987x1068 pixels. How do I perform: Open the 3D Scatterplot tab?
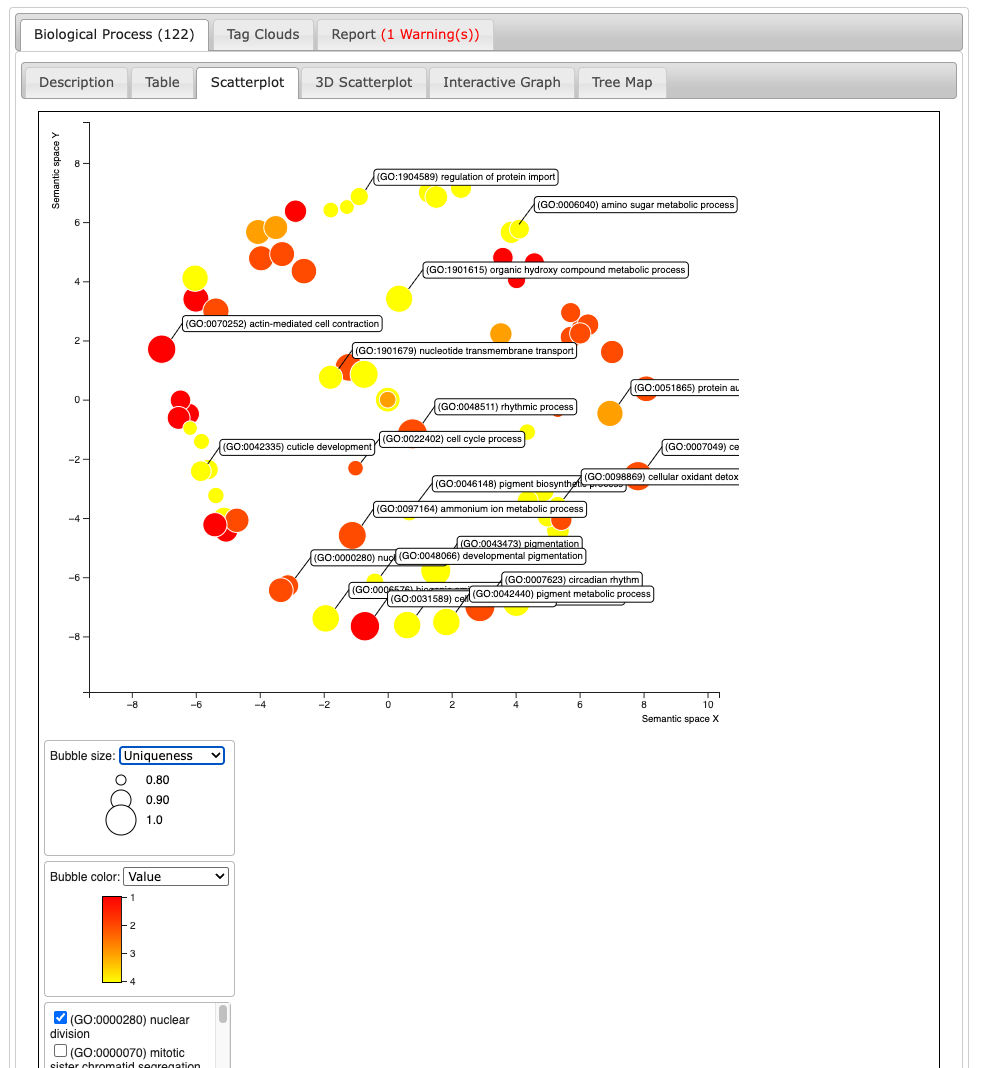pyautogui.click(x=363, y=82)
